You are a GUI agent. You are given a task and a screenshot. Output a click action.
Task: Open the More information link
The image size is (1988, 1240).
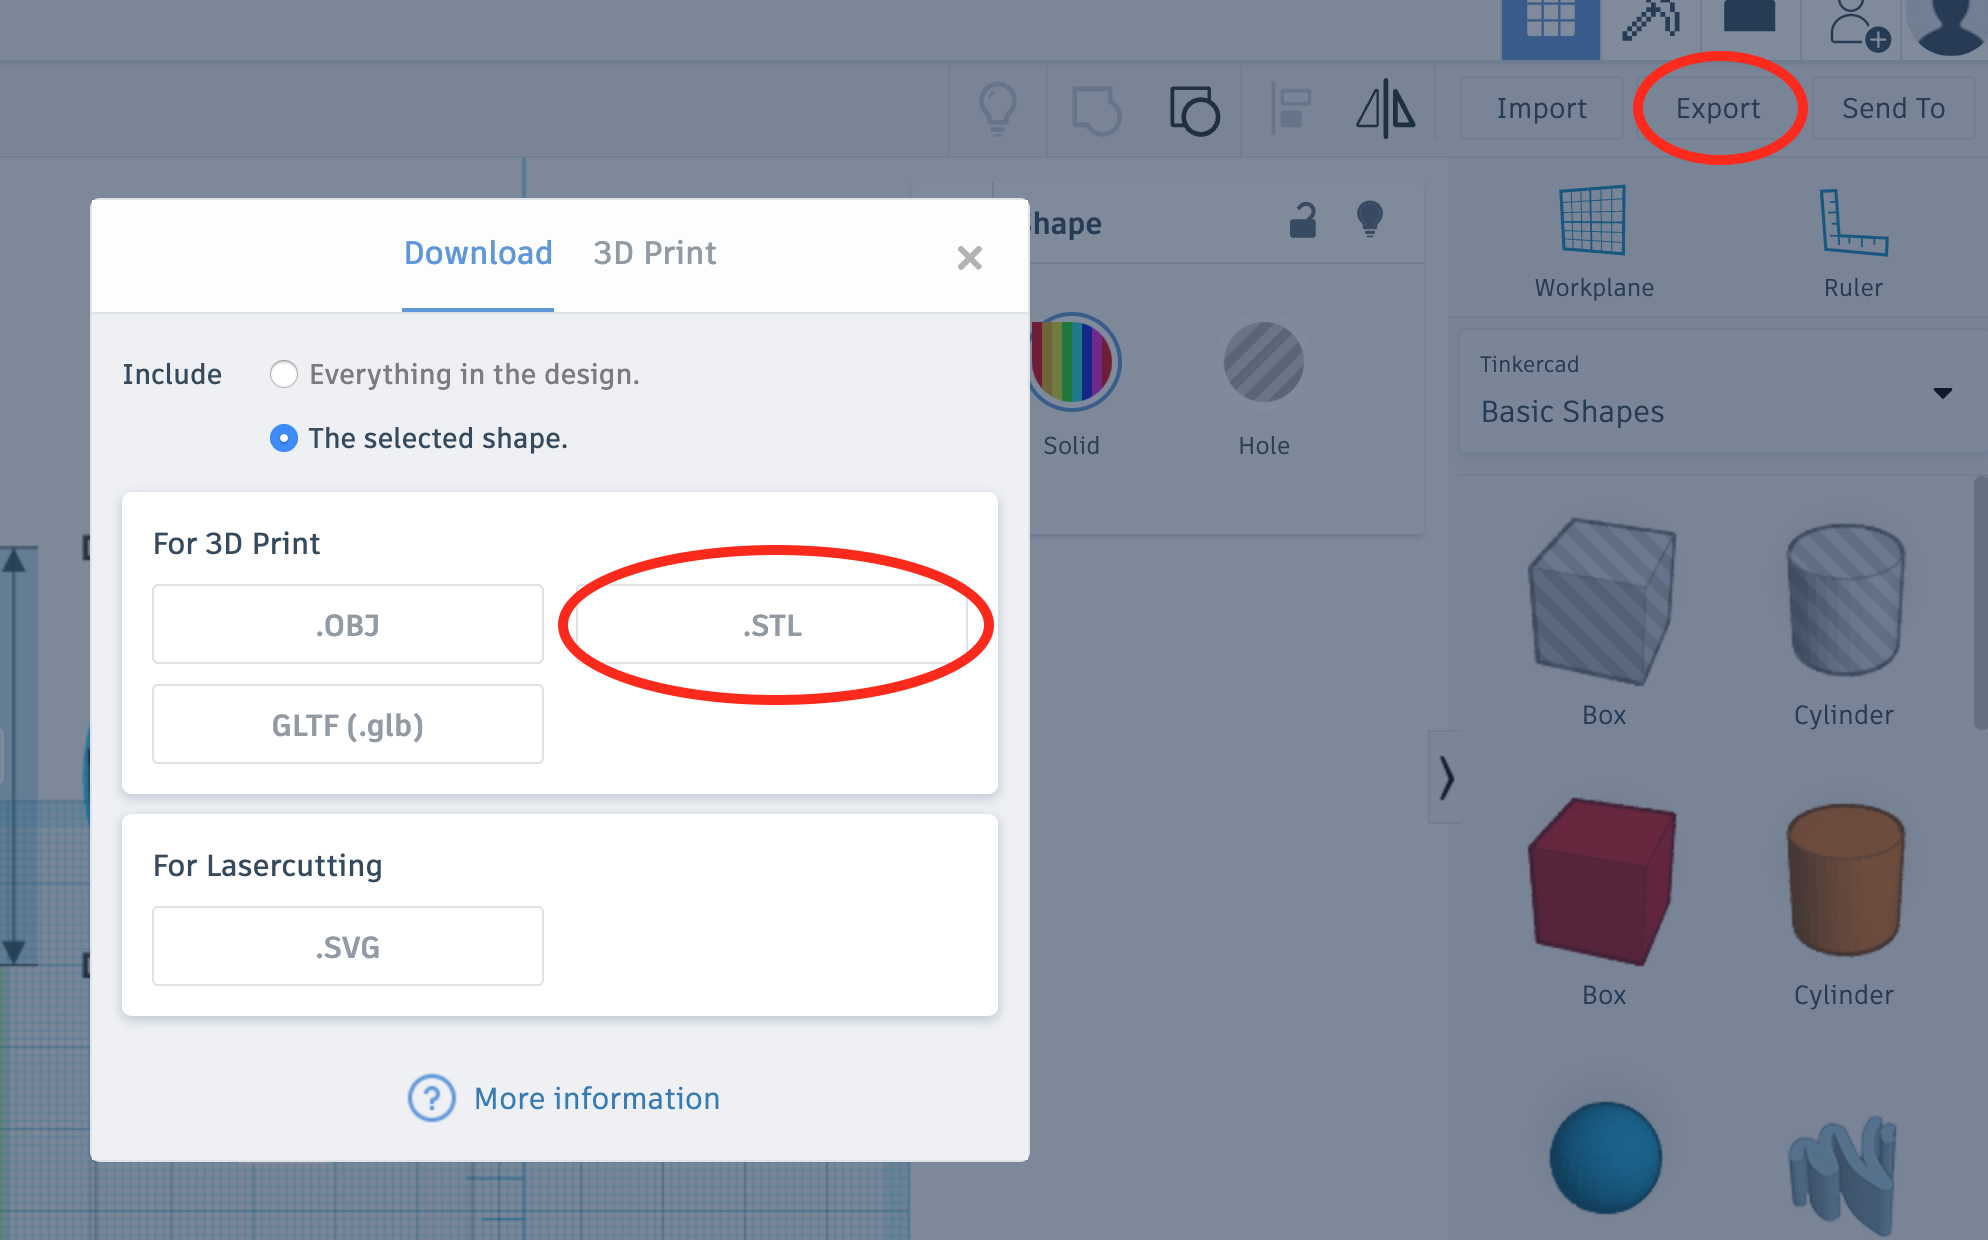coord(596,1098)
